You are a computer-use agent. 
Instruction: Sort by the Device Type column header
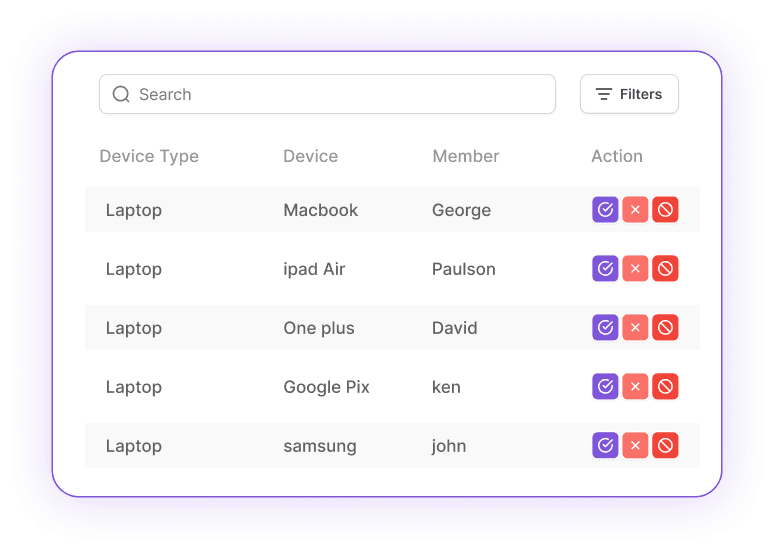pos(149,156)
